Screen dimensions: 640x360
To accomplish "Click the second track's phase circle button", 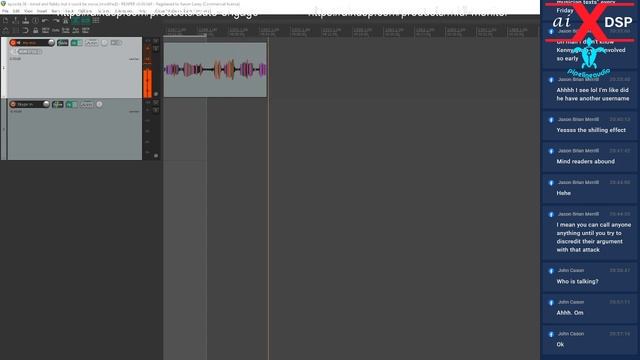I will tap(99, 104).
